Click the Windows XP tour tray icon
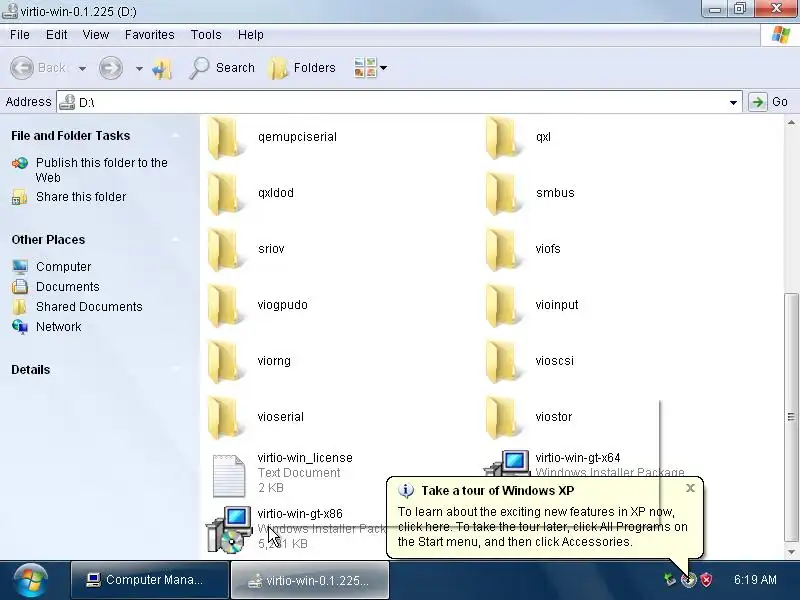The image size is (800, 600). [689, 580]
